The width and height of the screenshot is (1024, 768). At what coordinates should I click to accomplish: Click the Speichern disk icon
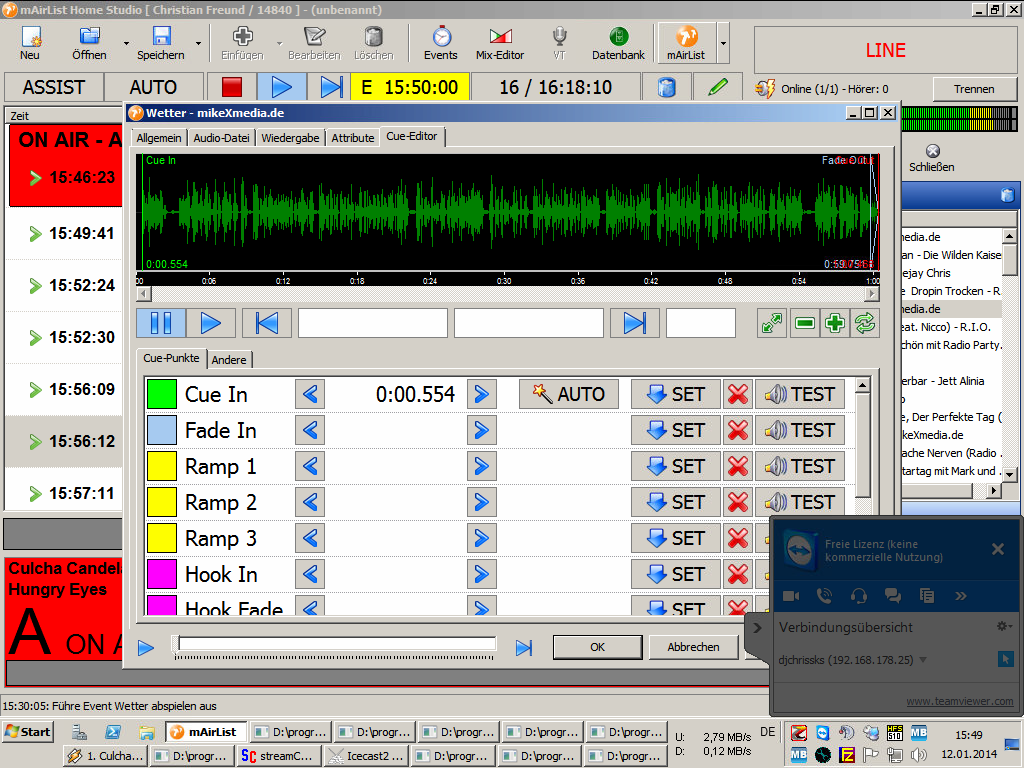(x=161, y=43)
